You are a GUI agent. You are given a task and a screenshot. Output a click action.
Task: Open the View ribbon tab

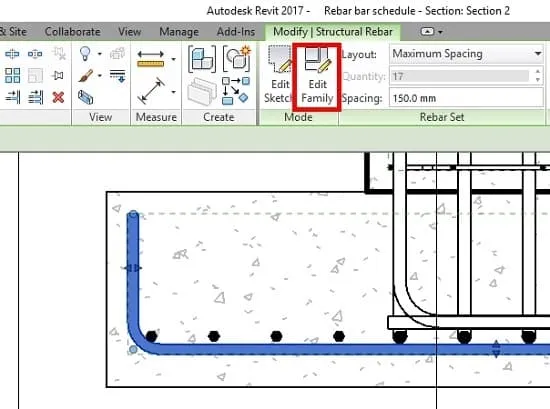(x=129, y=32)
